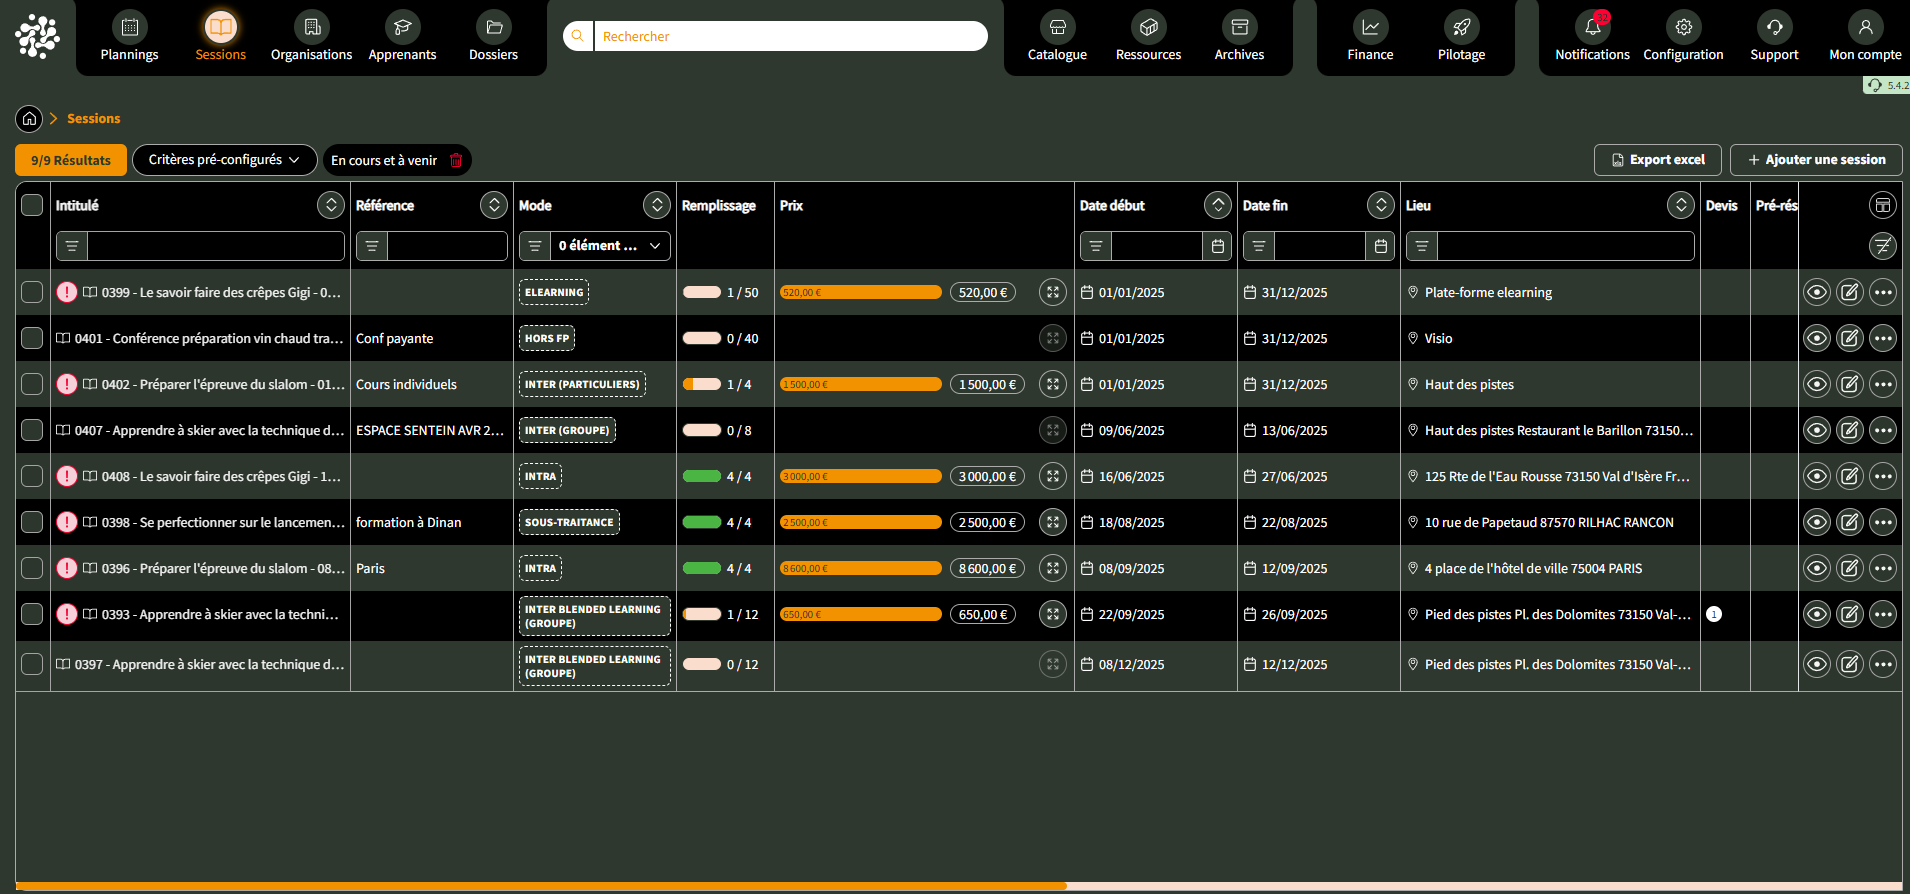Expand price details for the 520,00 € row
The image size is (1910, 894).
(x=1052, y=293)
